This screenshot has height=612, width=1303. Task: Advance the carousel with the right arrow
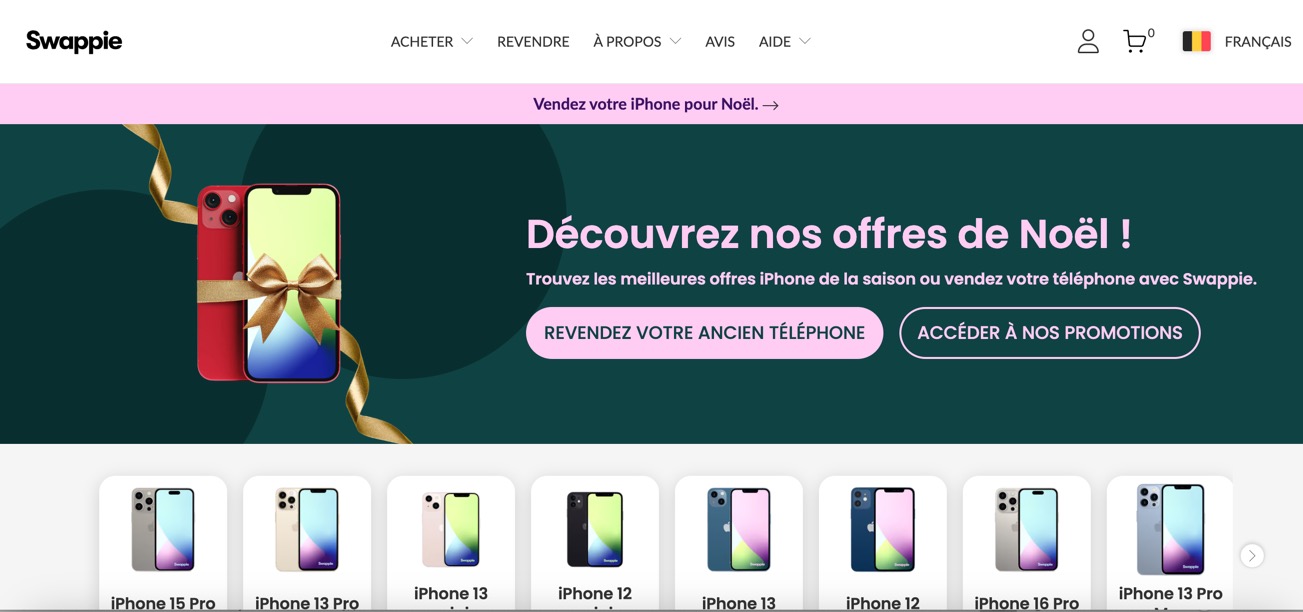pyautogui.click(x=1252, y=555)
